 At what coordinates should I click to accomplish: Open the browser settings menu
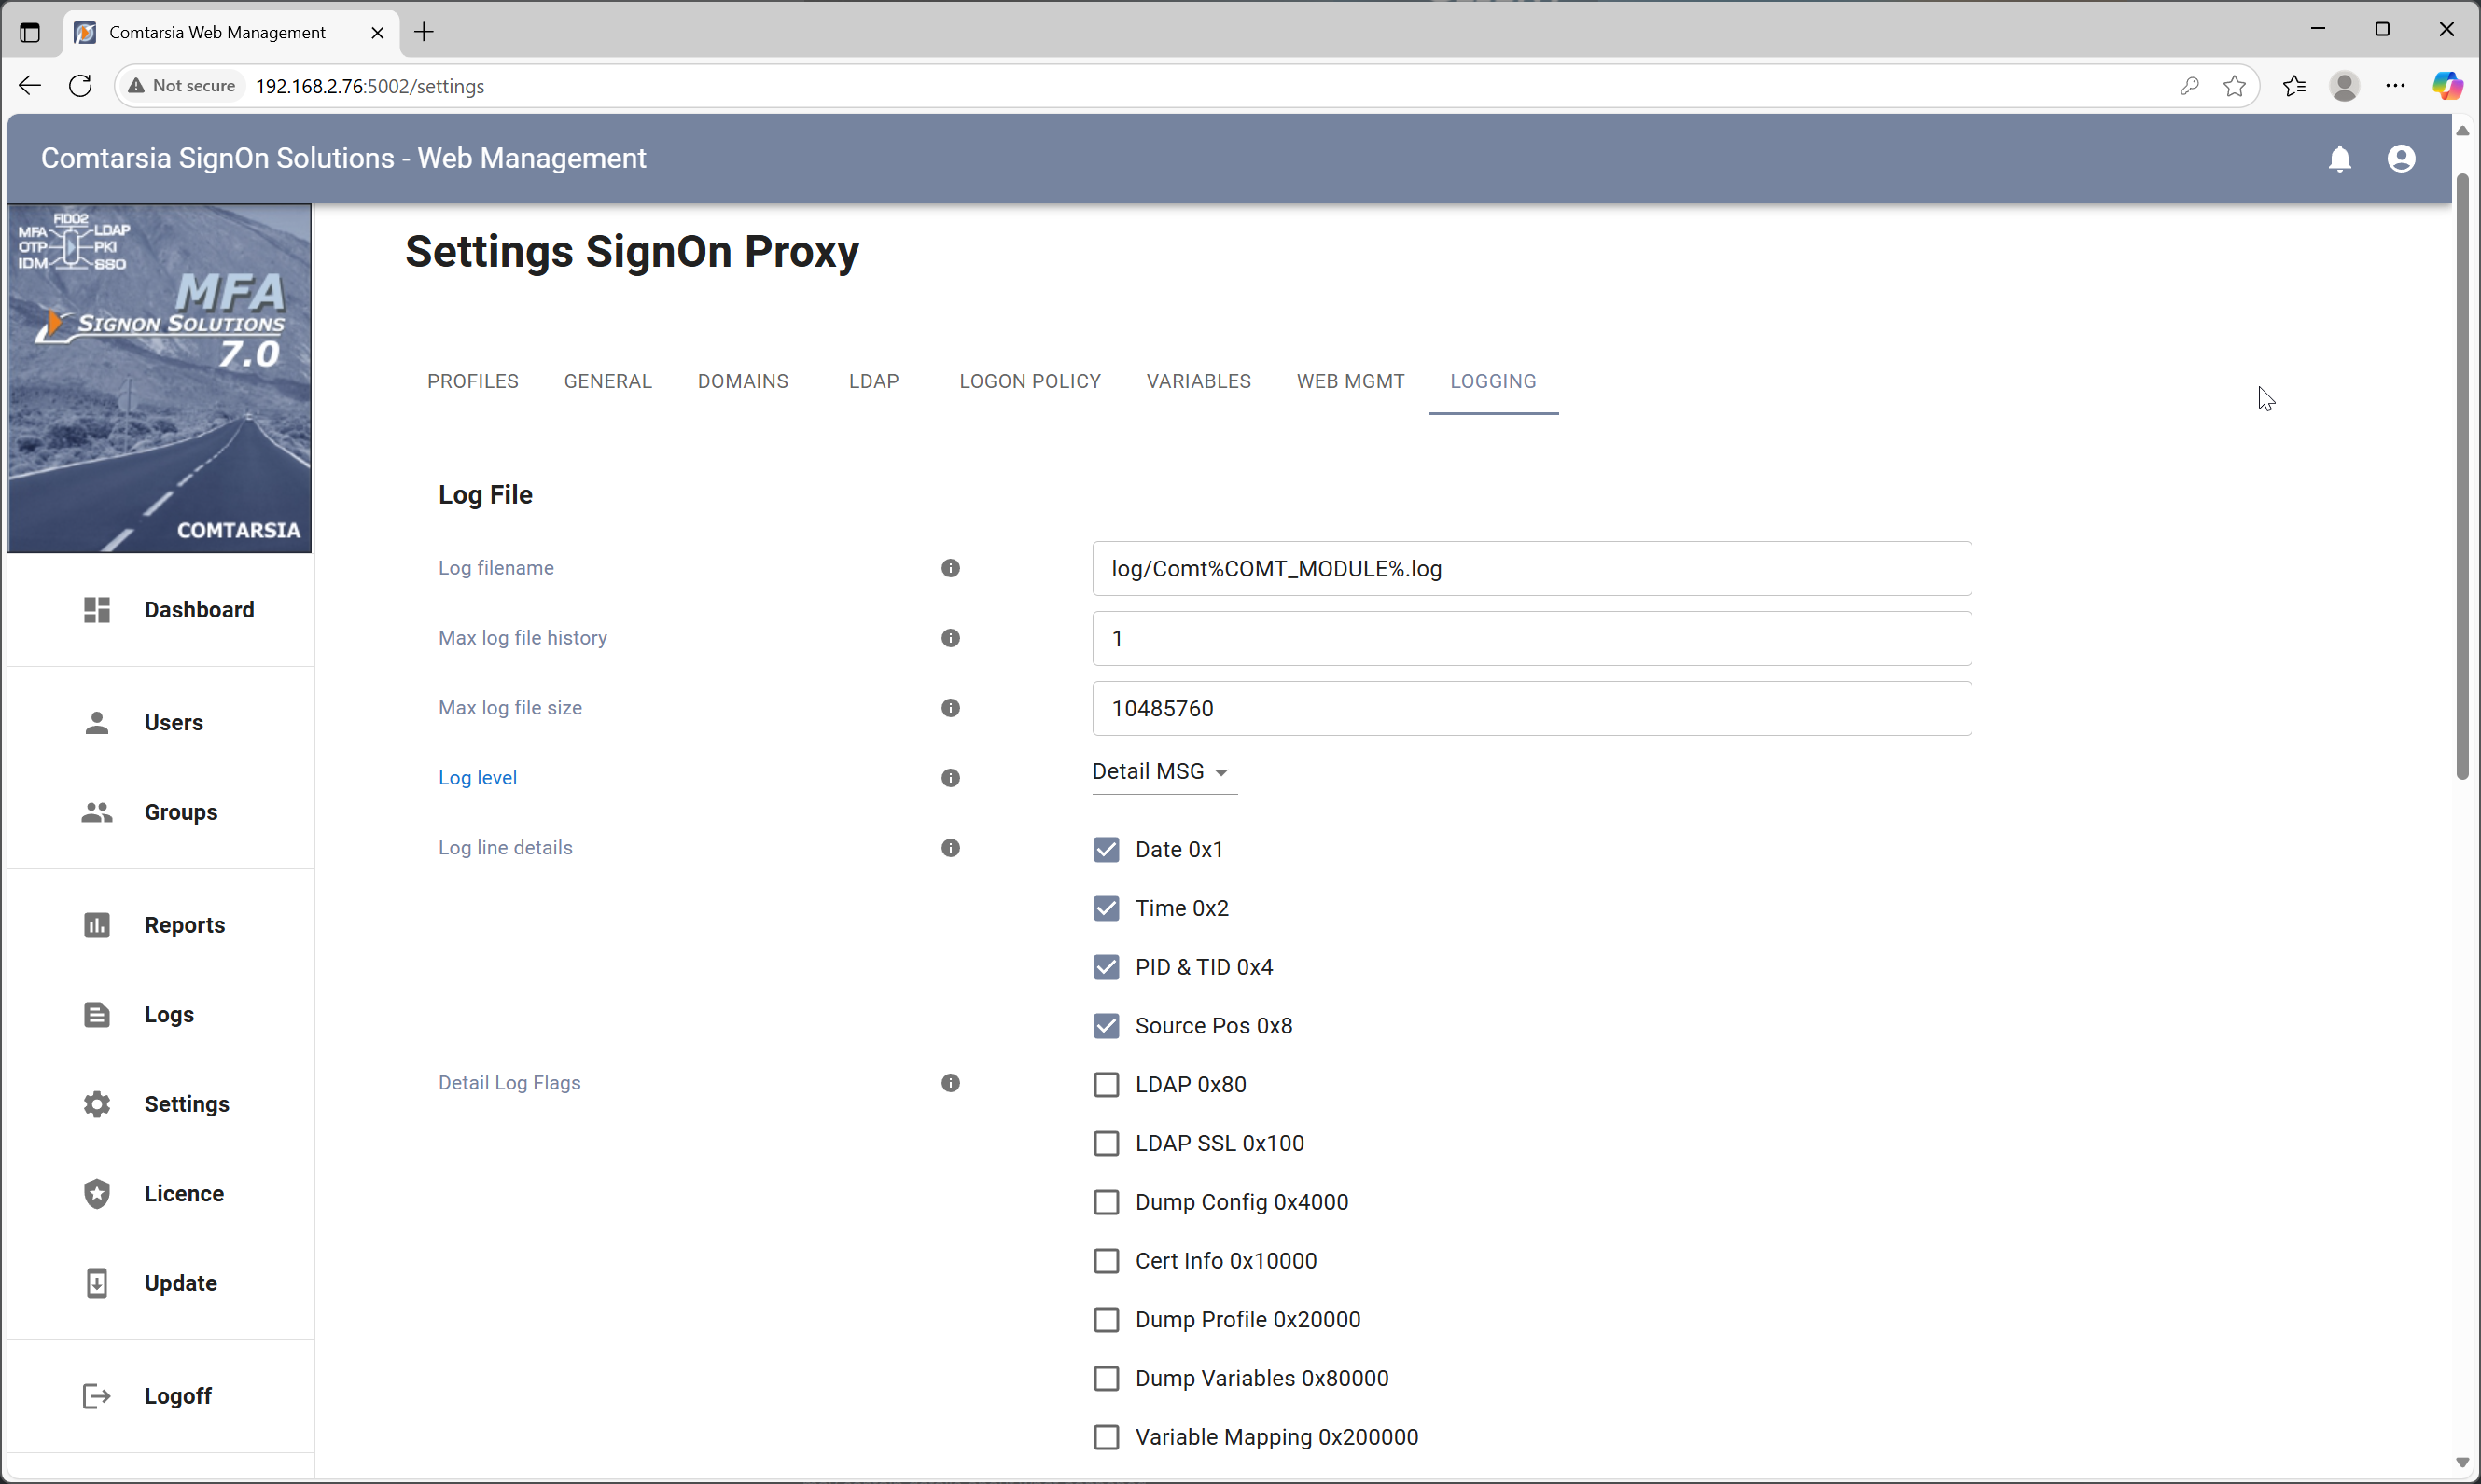(x=2396, y=86)
